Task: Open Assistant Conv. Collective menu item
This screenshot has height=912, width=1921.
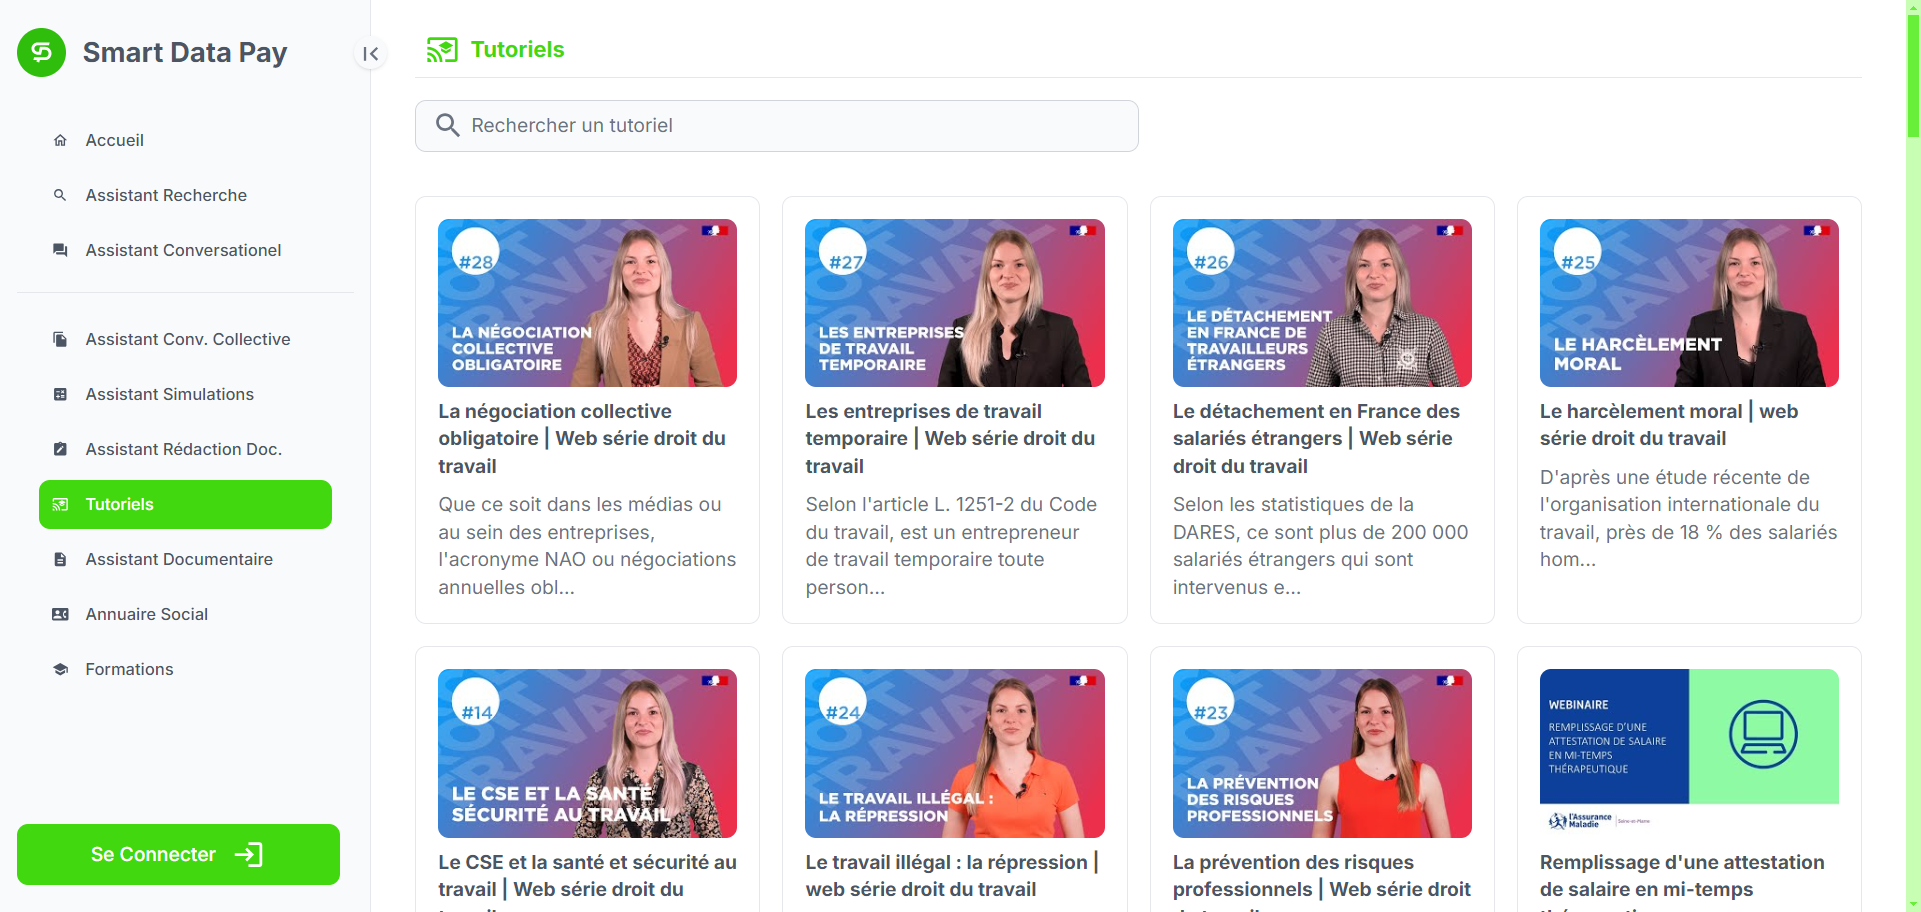Action: (x=185, y=339)
